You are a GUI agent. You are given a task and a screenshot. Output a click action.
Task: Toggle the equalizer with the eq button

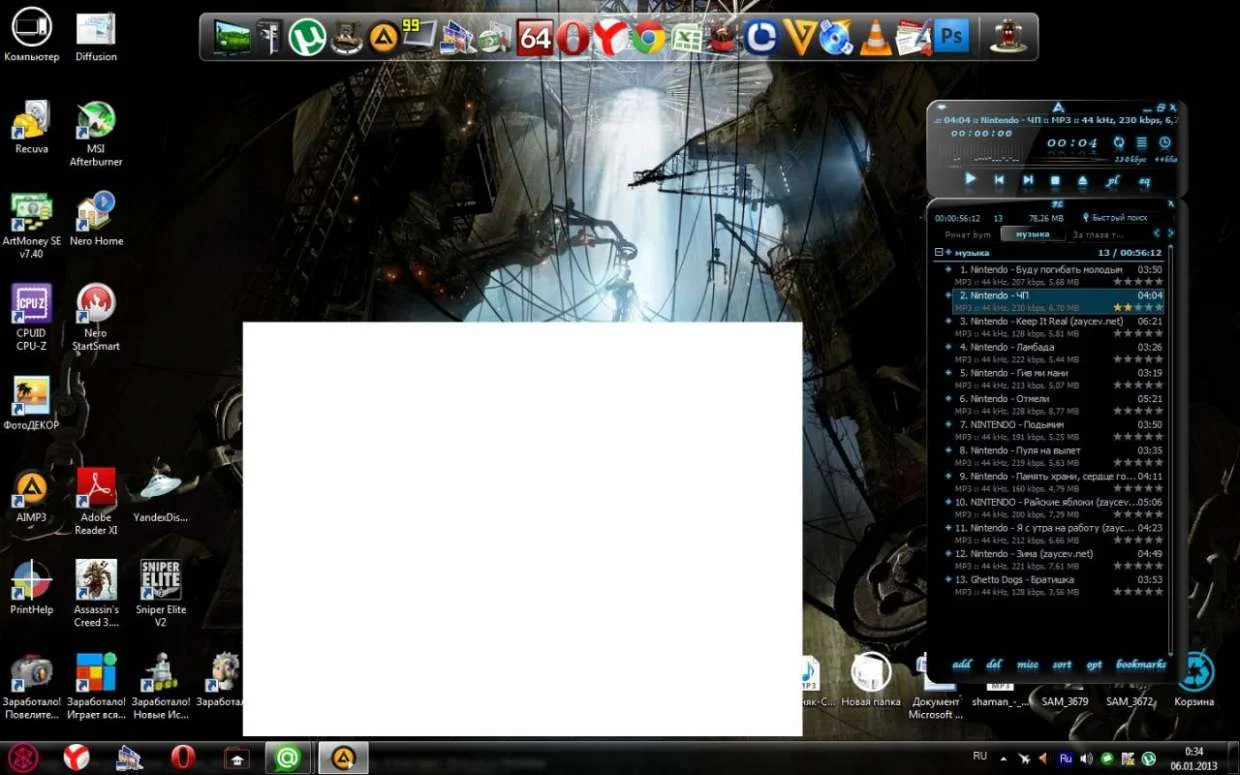tap(1145, 181)
